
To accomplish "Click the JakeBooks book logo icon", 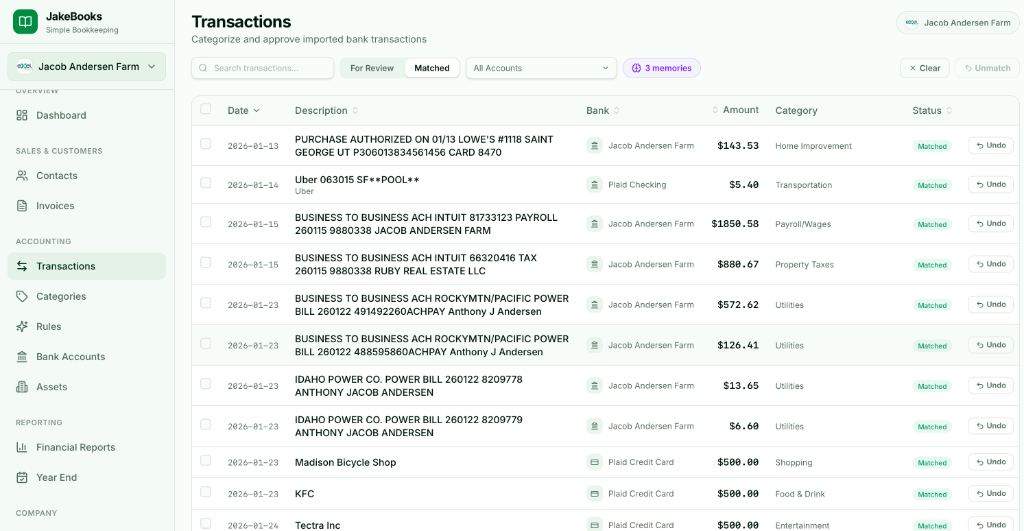I will pos(25,22).
